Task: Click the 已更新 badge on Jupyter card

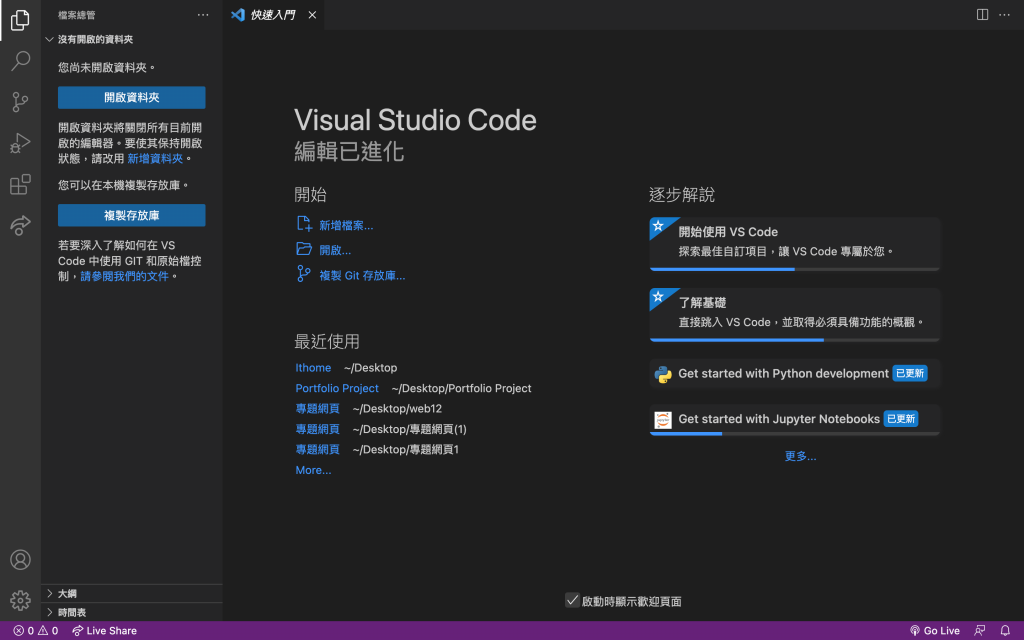Action: pyautogui.click(x=901, y=419)
